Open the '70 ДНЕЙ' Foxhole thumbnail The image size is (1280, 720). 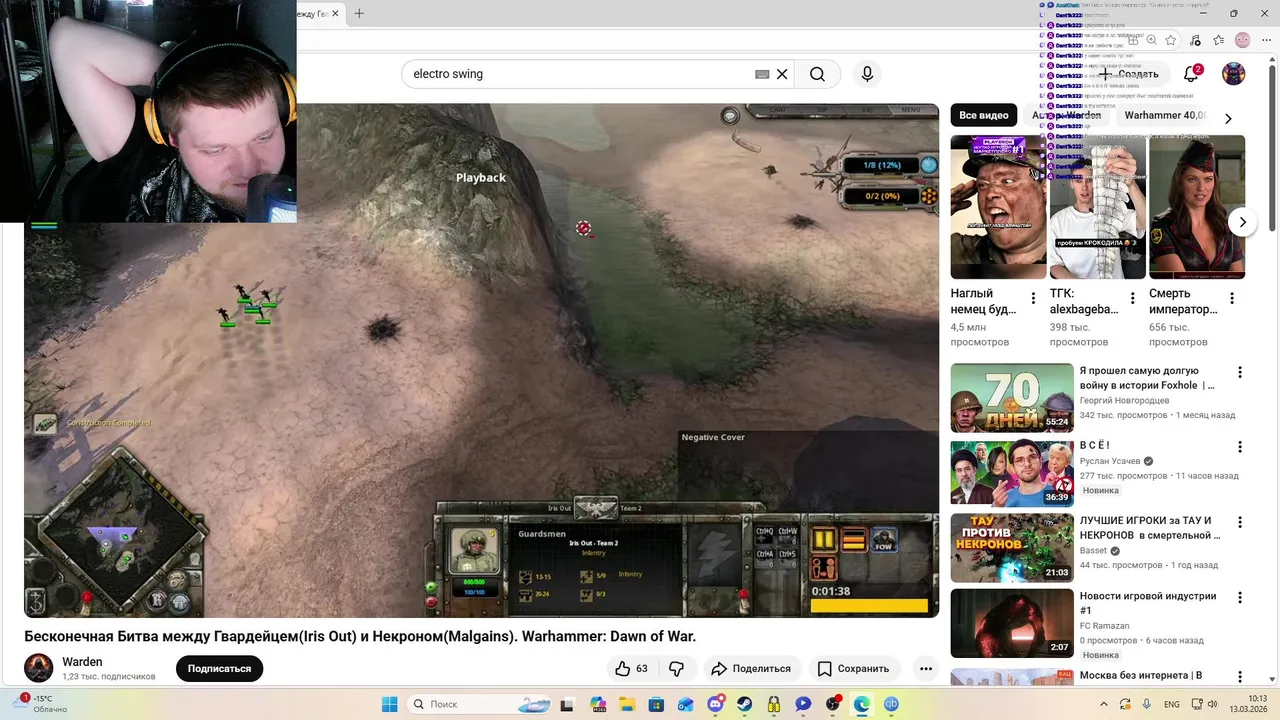(1012, 397)
